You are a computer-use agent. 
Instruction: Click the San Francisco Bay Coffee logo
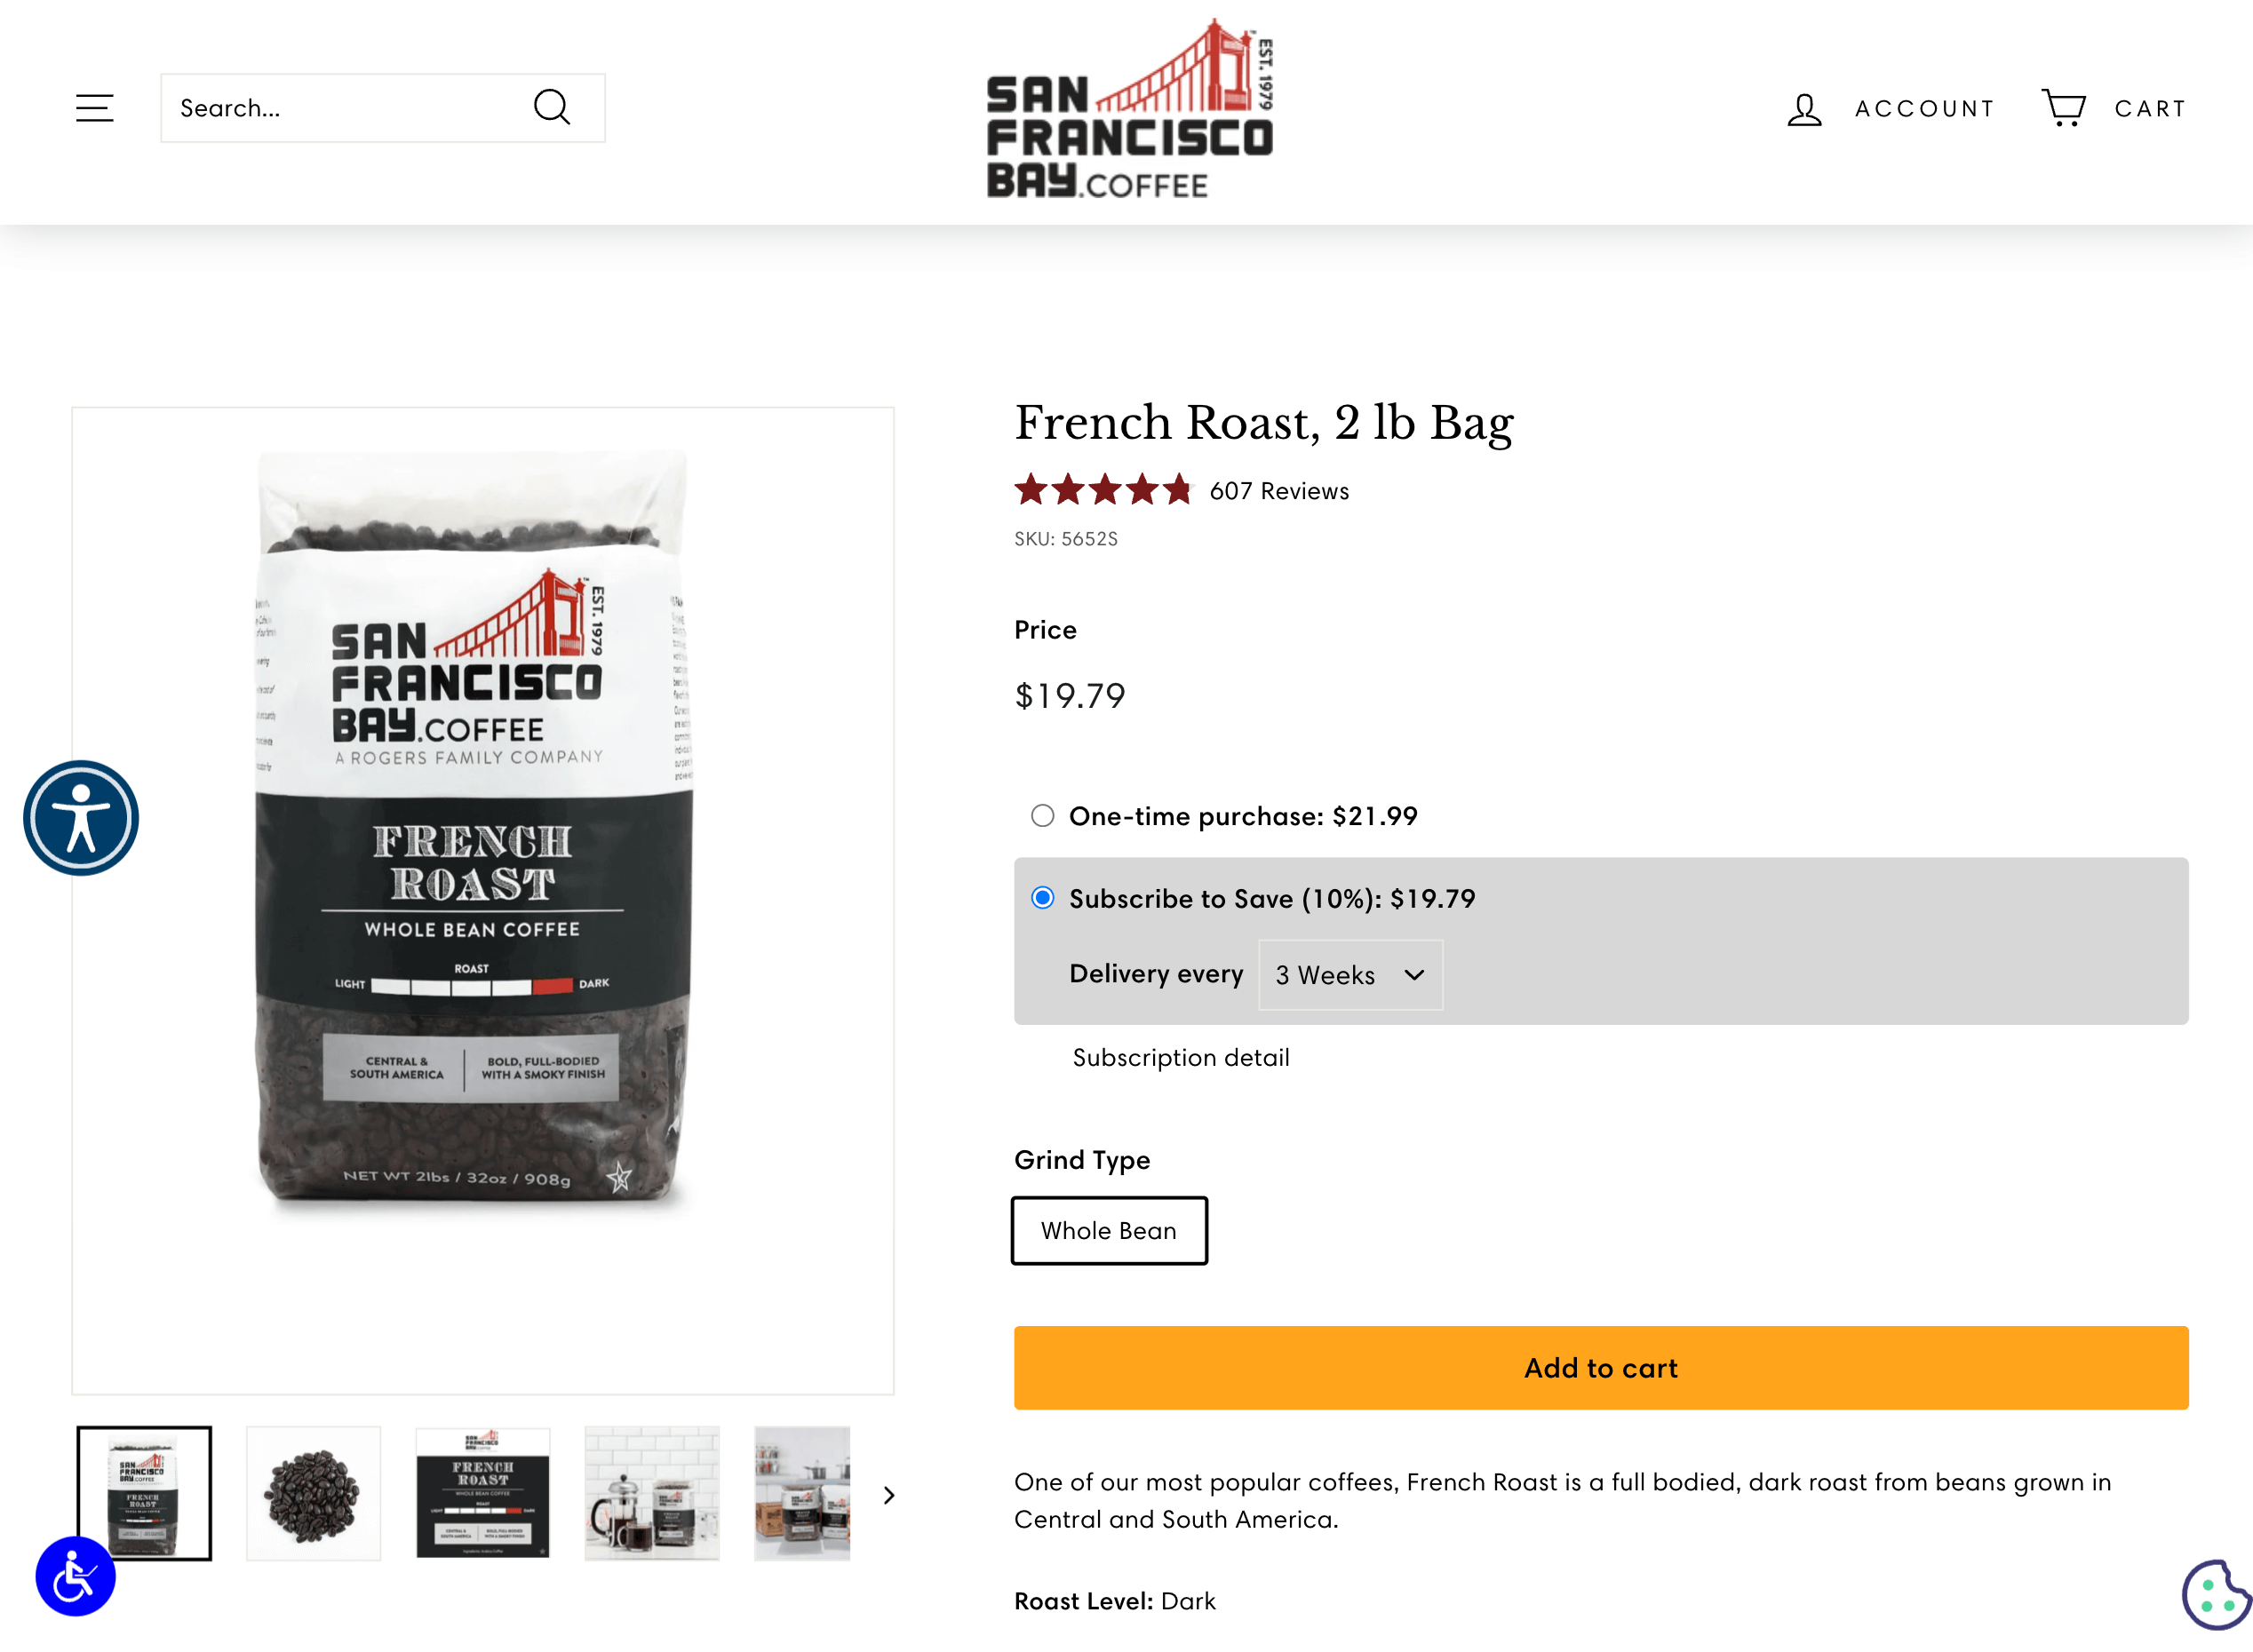point(1129,110)
